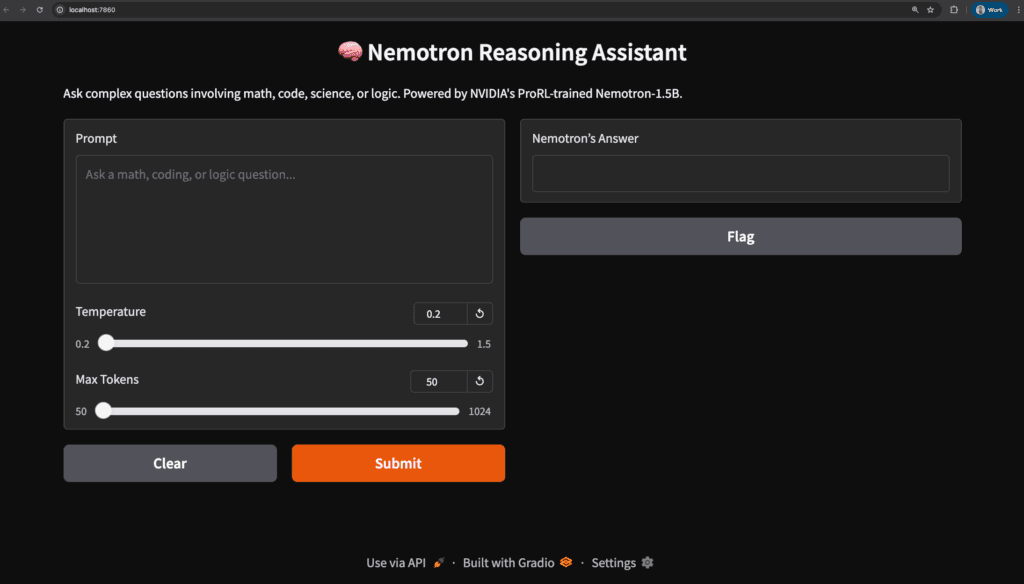Focus the Prompt text area
1024x584 pixels.
(284, 219)
